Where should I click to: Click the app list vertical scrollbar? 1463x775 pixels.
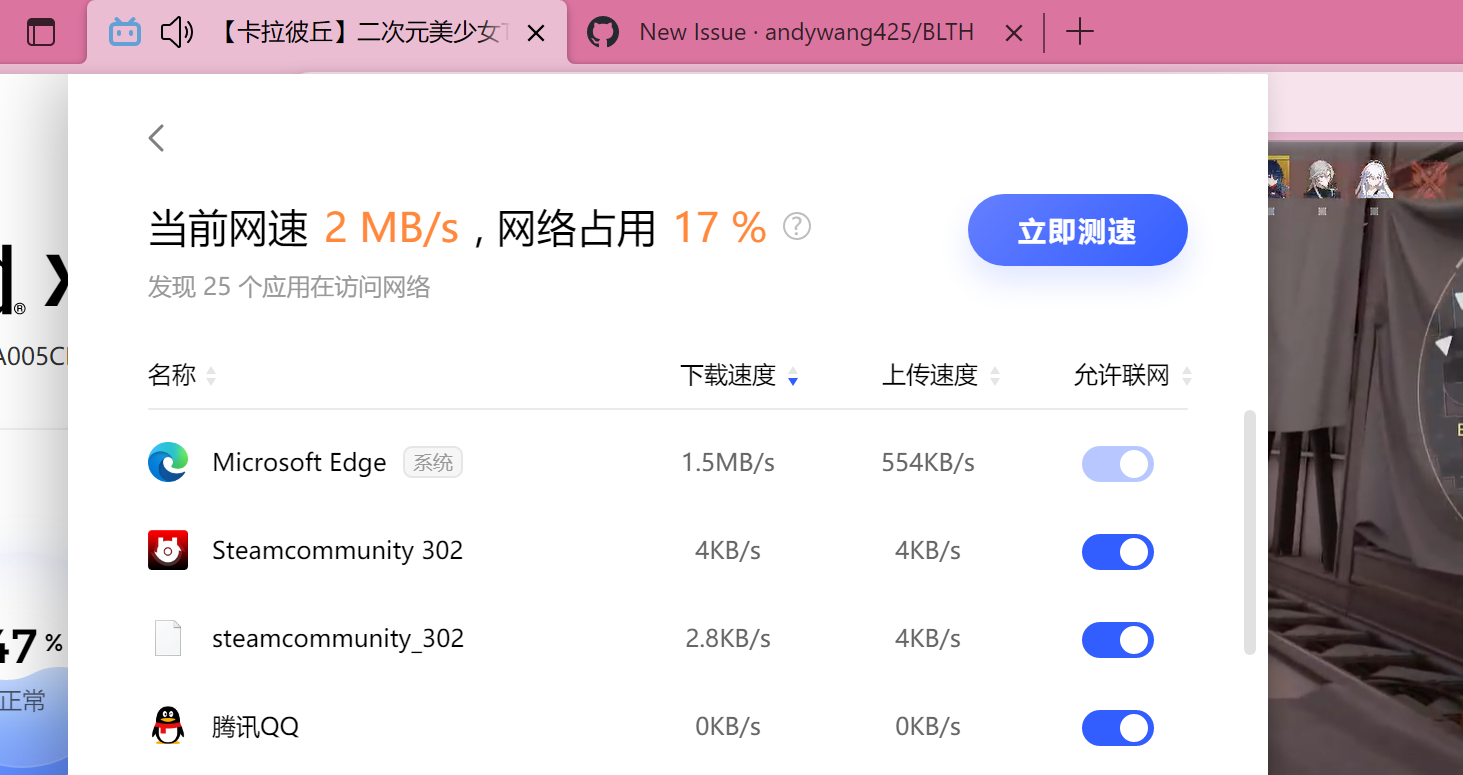[x=1249, y=532]
